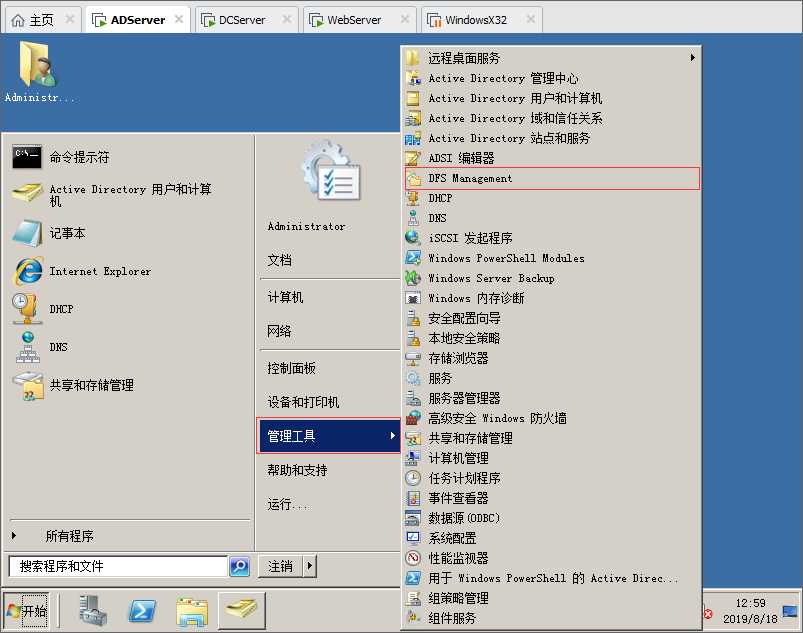Click the 组策略管理 icon

[x=413, y=598]
